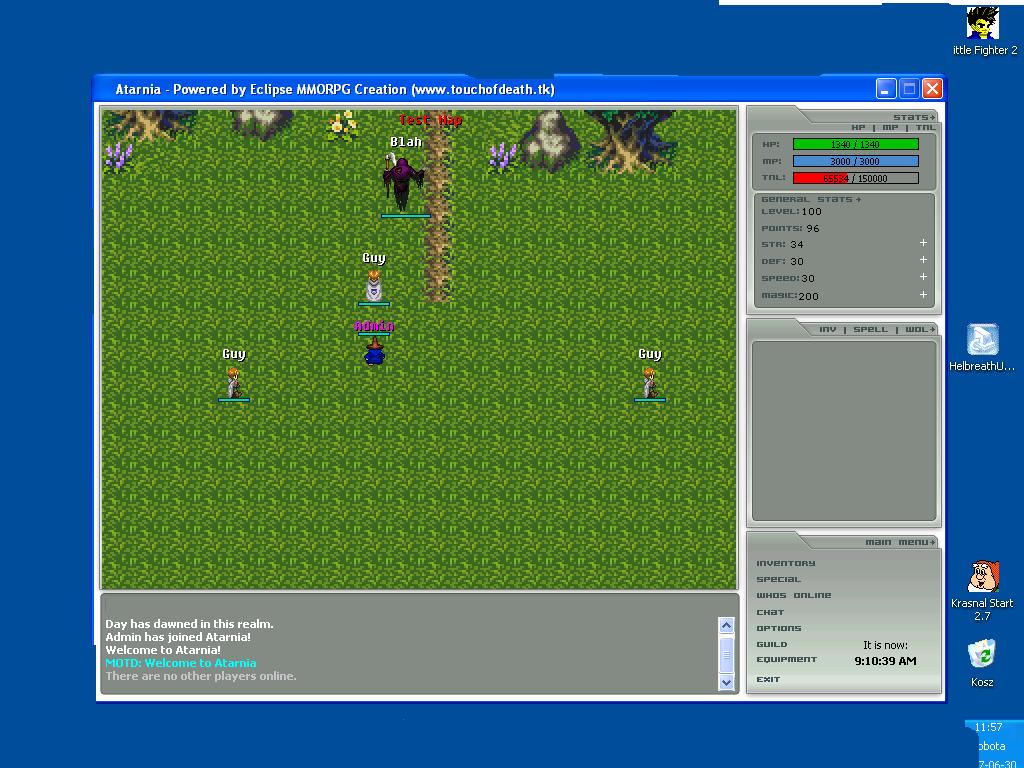Click the red TNL experience bar

pyautogui.click(x=855, y=178)
